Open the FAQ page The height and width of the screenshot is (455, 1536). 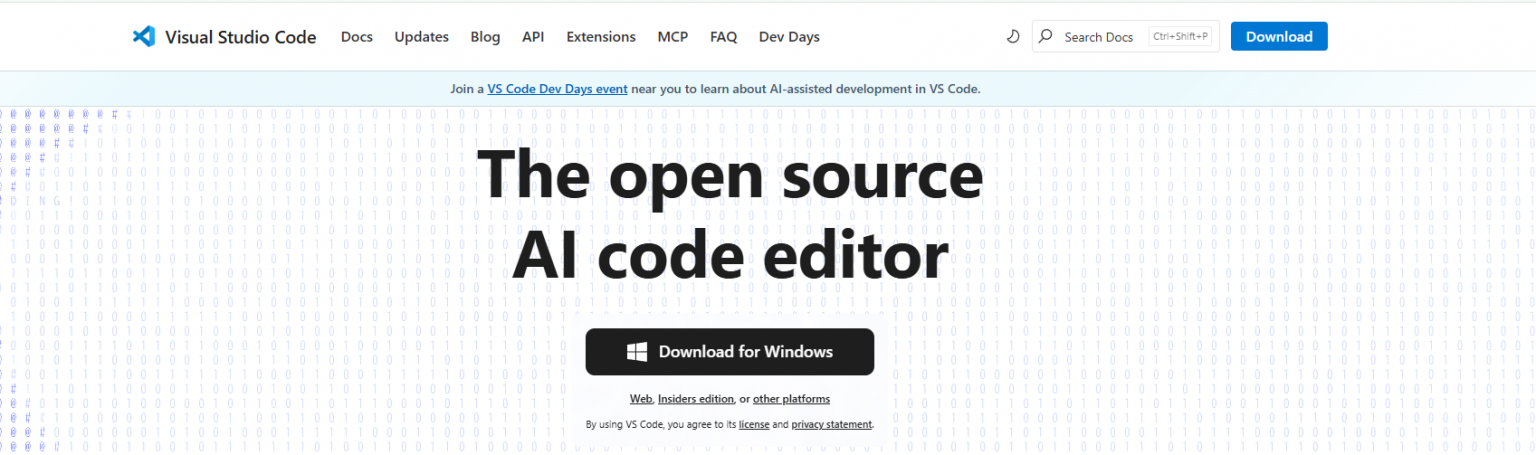(x=723, y=37)
